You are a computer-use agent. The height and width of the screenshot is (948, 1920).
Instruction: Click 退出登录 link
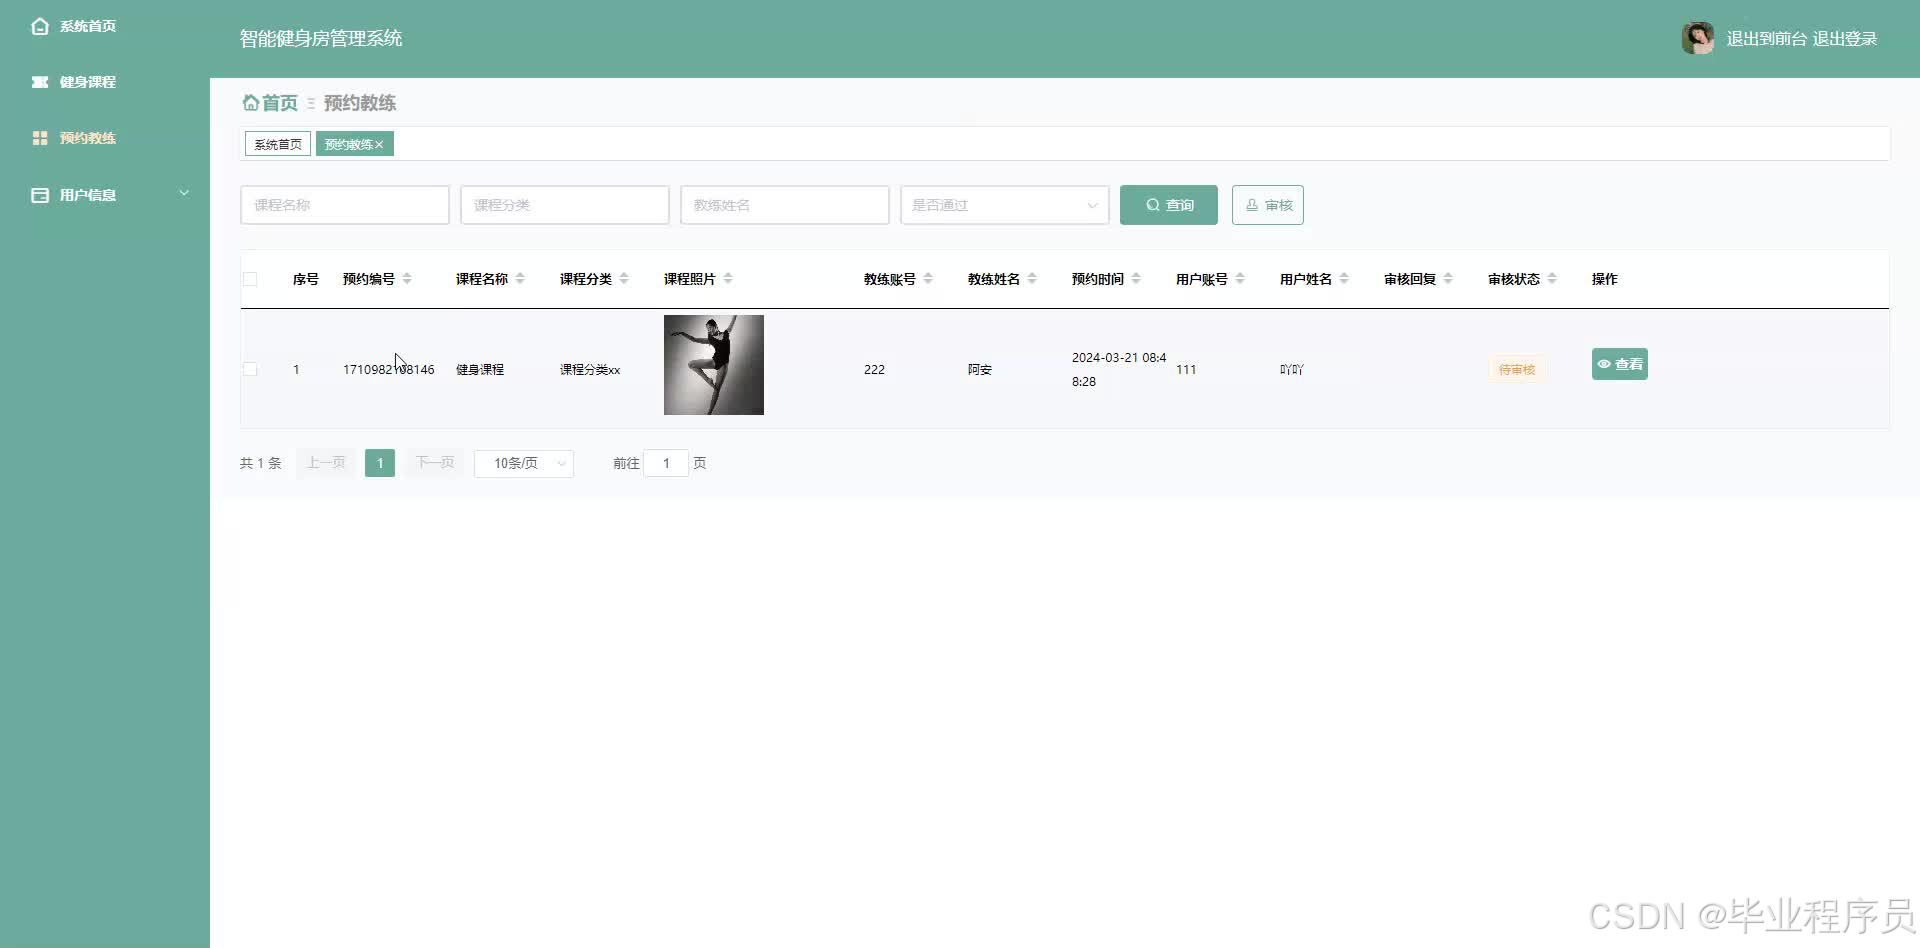(x=1845, y=39)
